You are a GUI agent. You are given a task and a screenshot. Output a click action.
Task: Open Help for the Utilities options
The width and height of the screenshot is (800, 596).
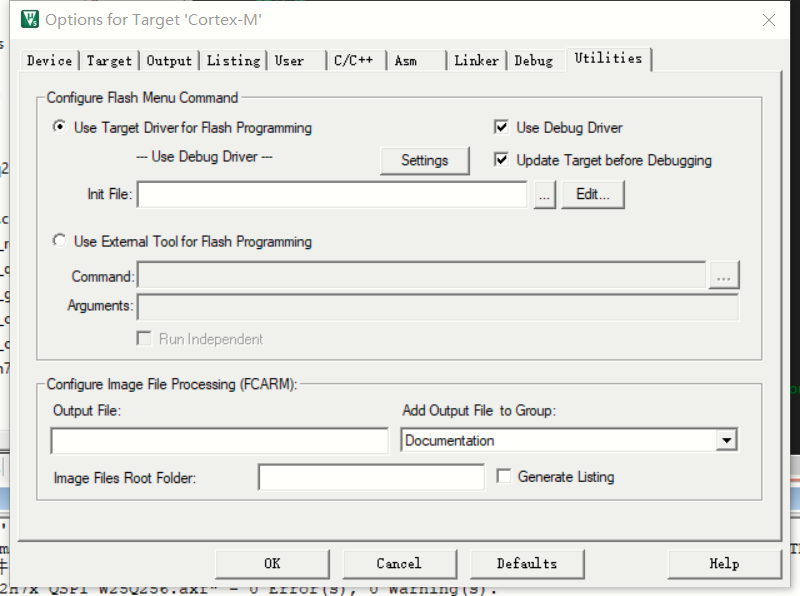[x=724, y=564]
